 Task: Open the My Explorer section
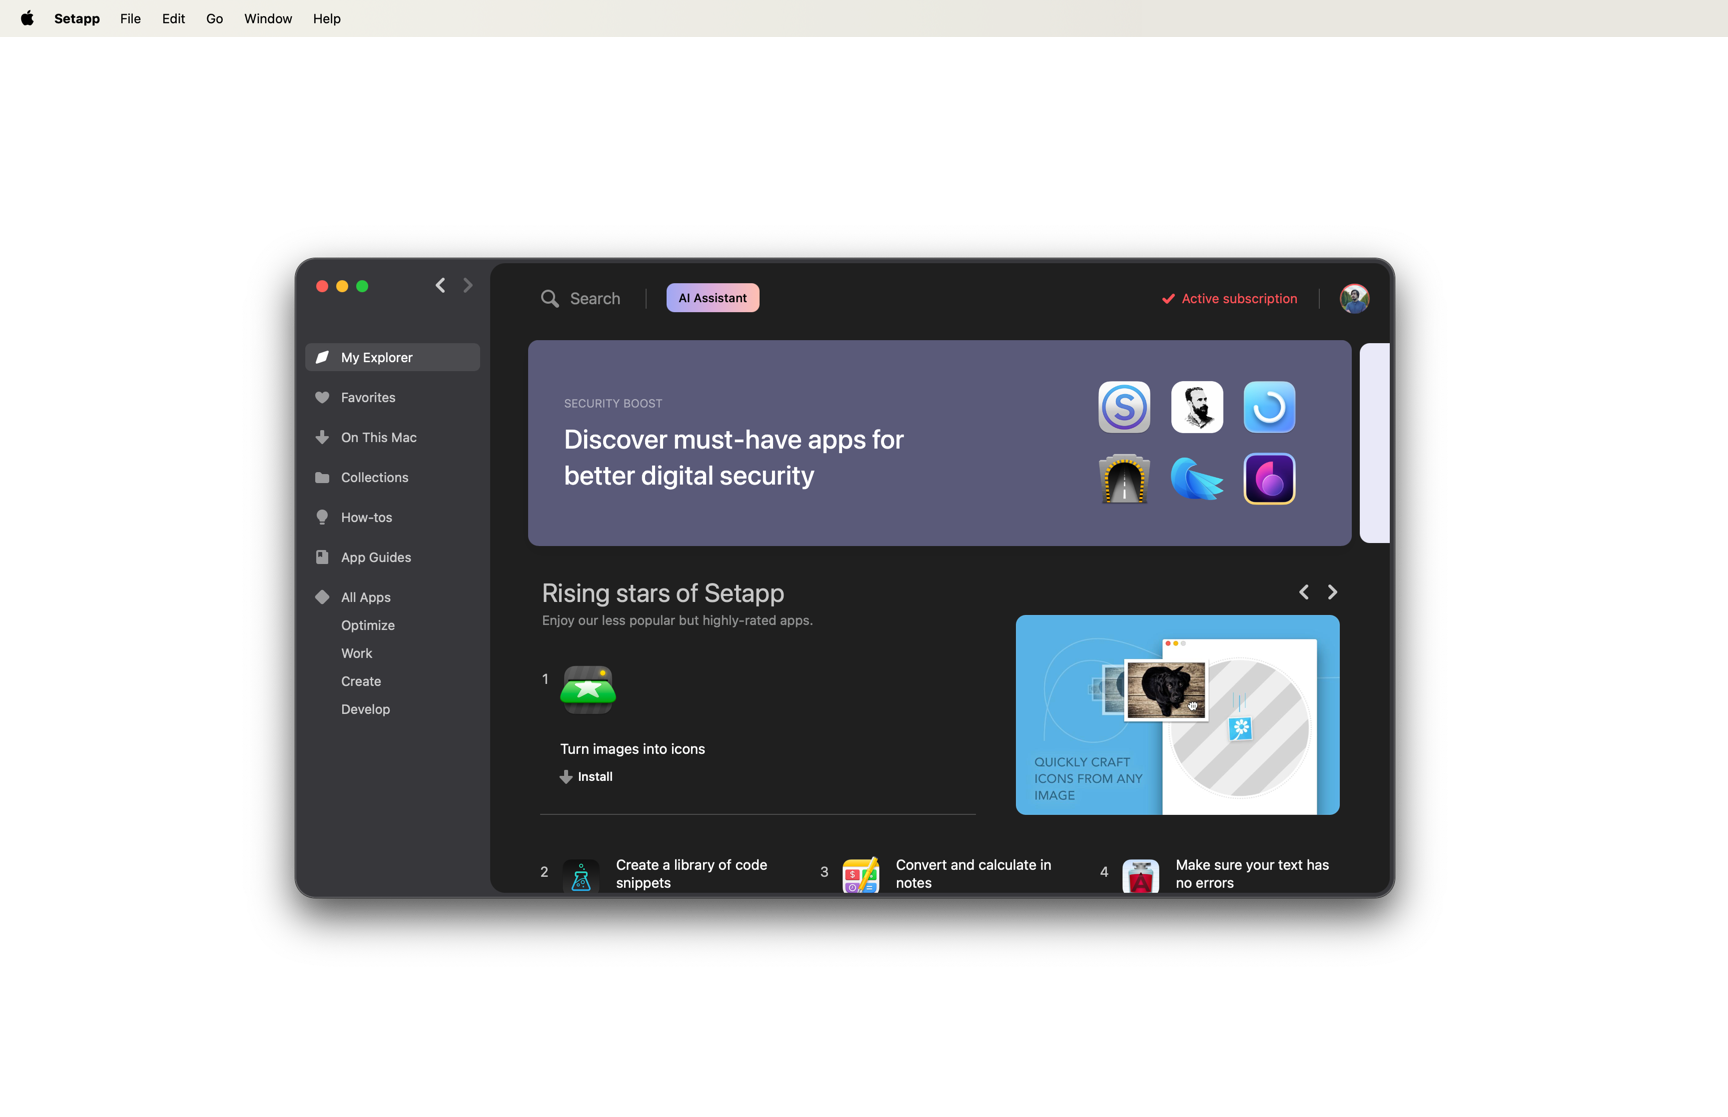pyautogui.click(x=392, y=357)
